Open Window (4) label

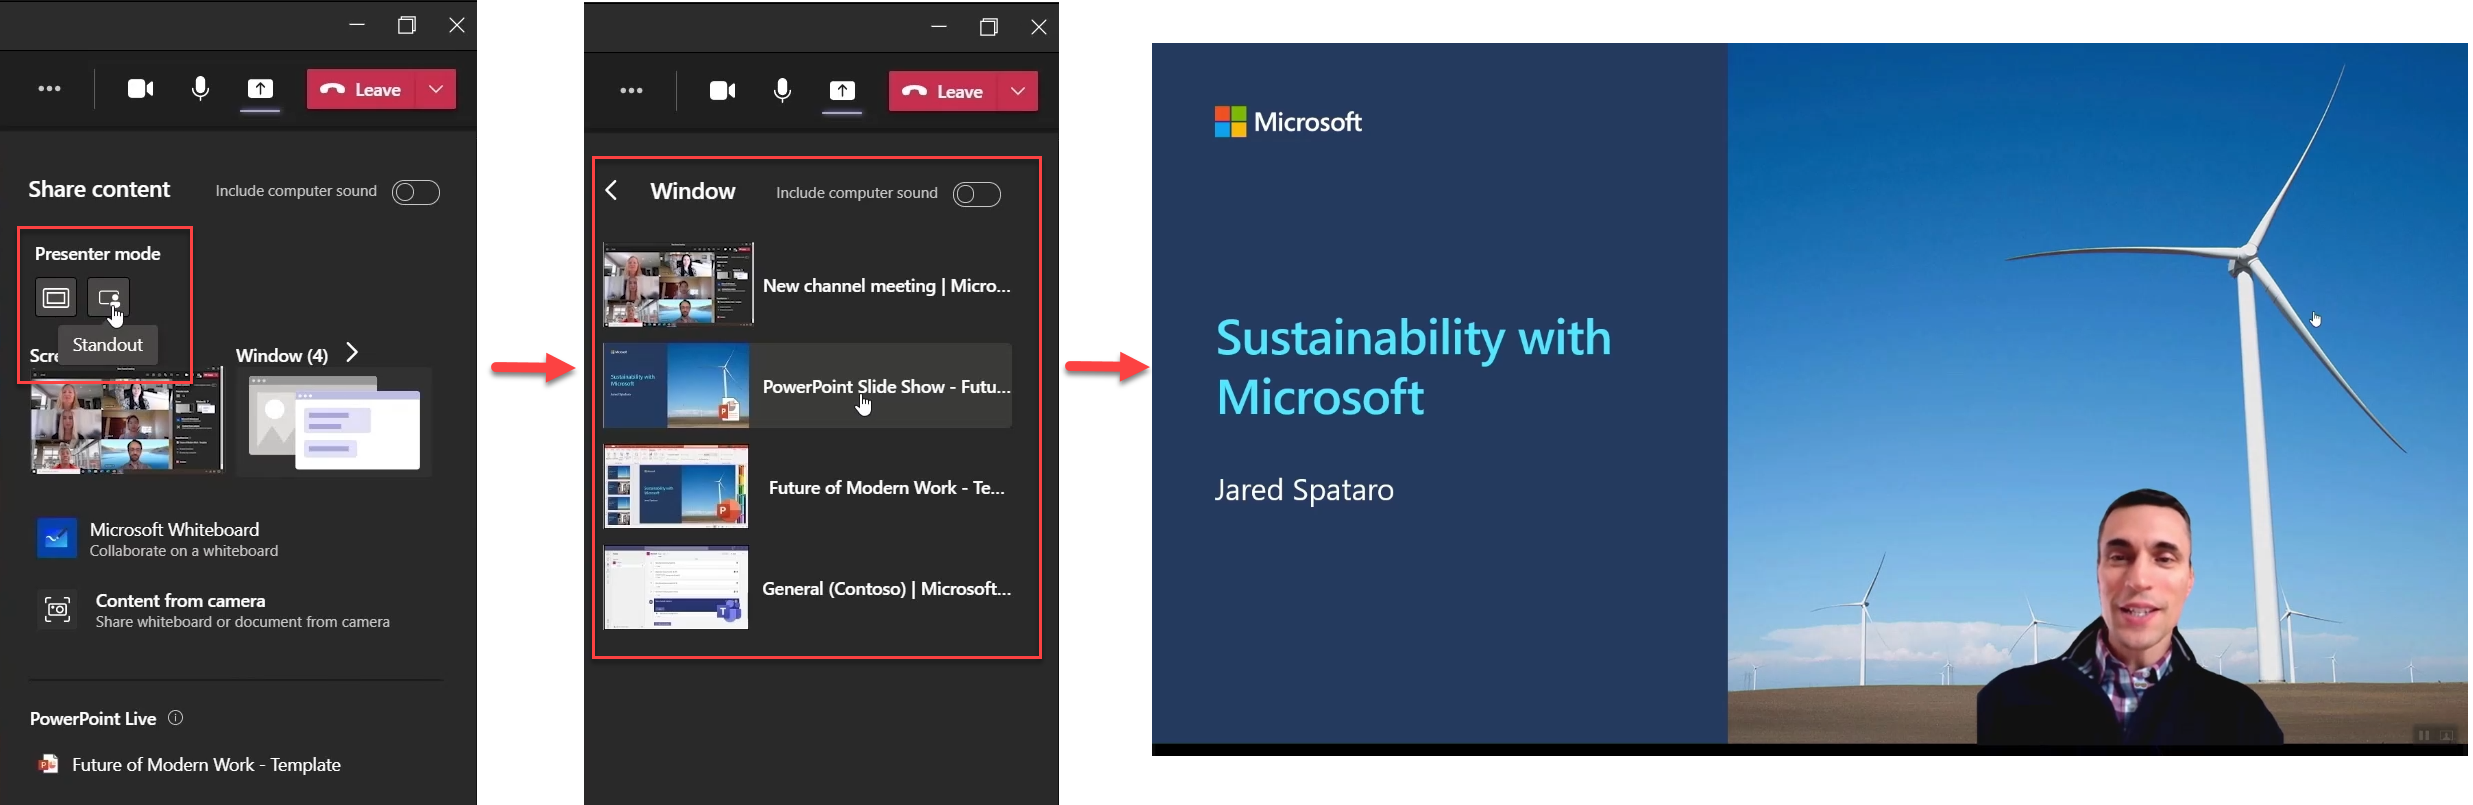point(282,355)
